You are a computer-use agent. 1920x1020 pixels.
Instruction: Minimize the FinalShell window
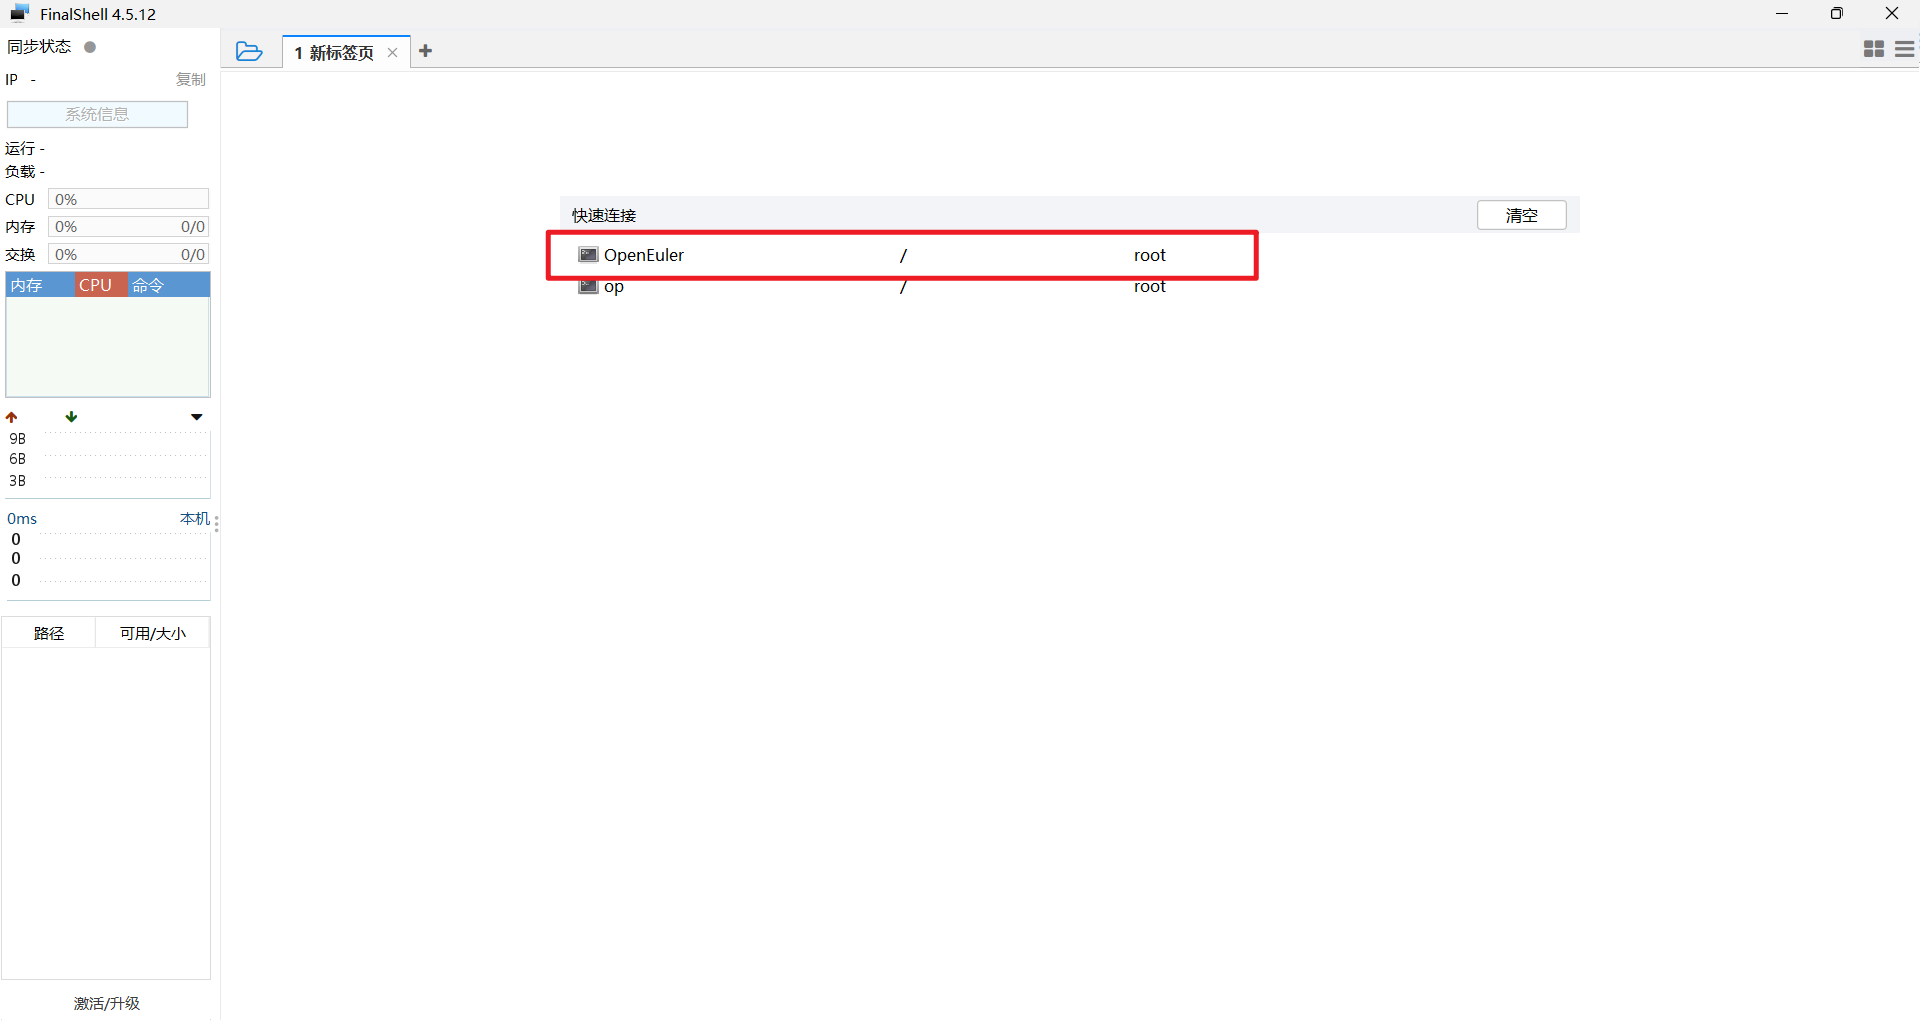click(x=1782, y=14)
